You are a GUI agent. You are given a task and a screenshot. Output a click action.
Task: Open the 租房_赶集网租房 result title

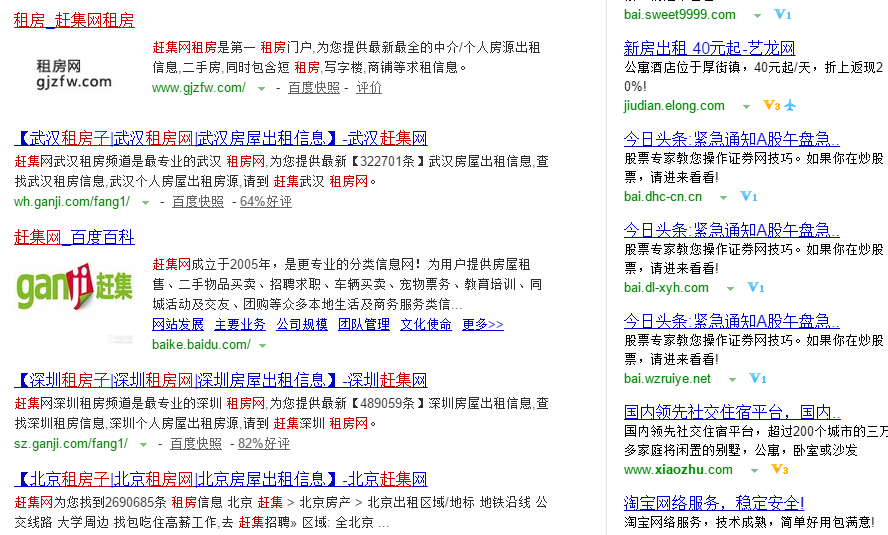pos(74,20)
